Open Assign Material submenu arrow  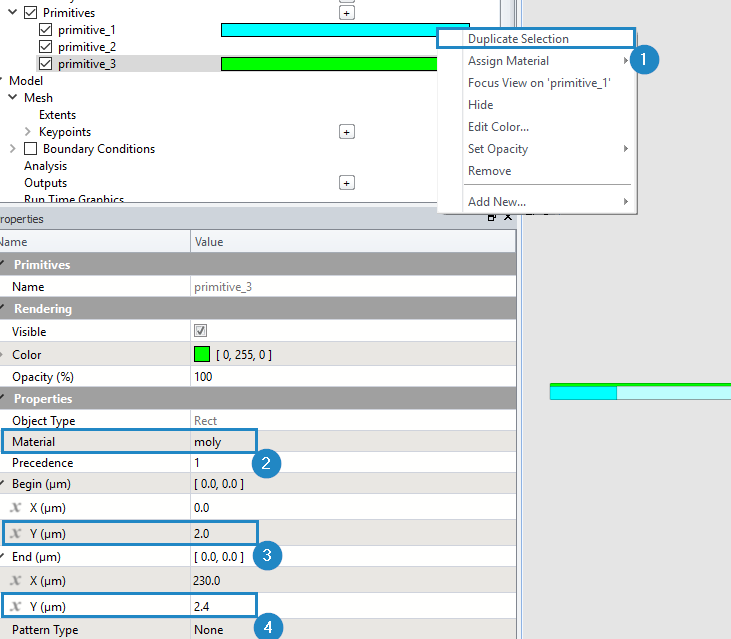pos(626,61)
